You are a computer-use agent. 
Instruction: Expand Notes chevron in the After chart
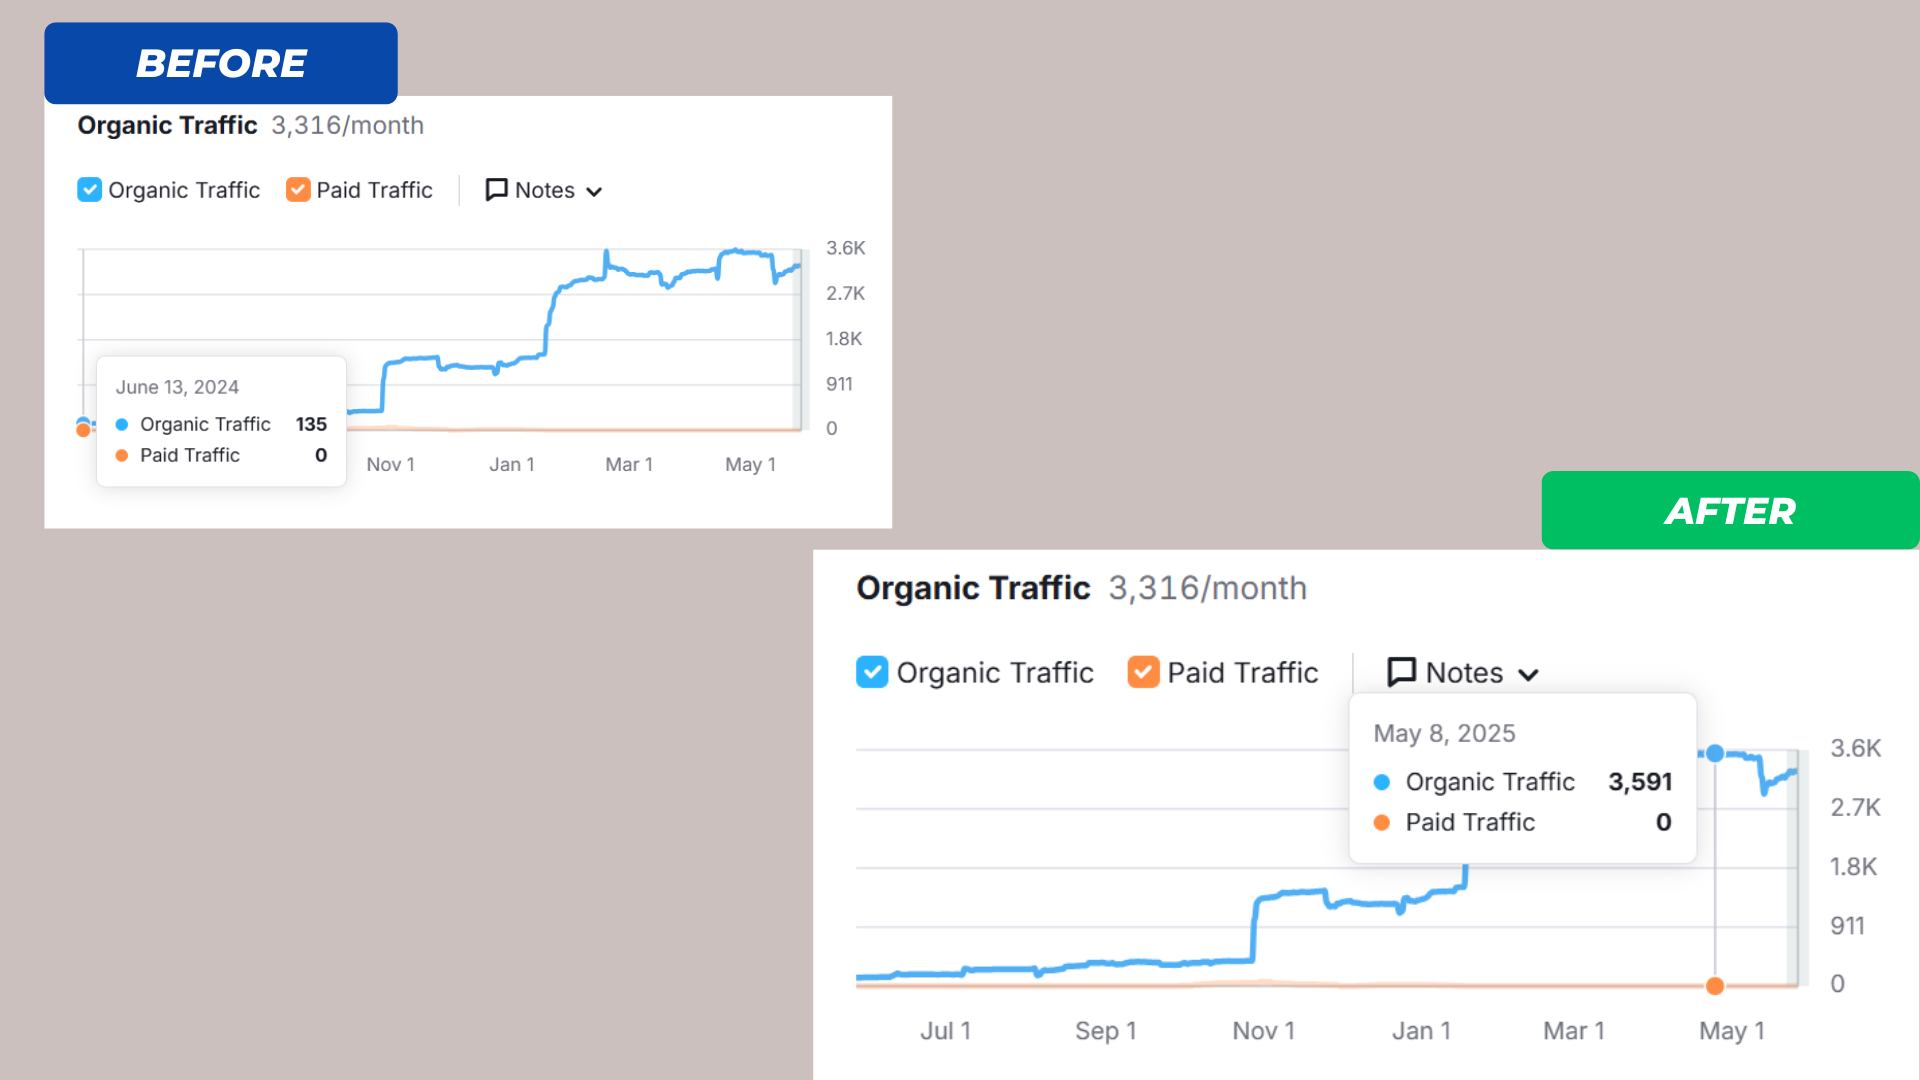[x=1528, y=675]
